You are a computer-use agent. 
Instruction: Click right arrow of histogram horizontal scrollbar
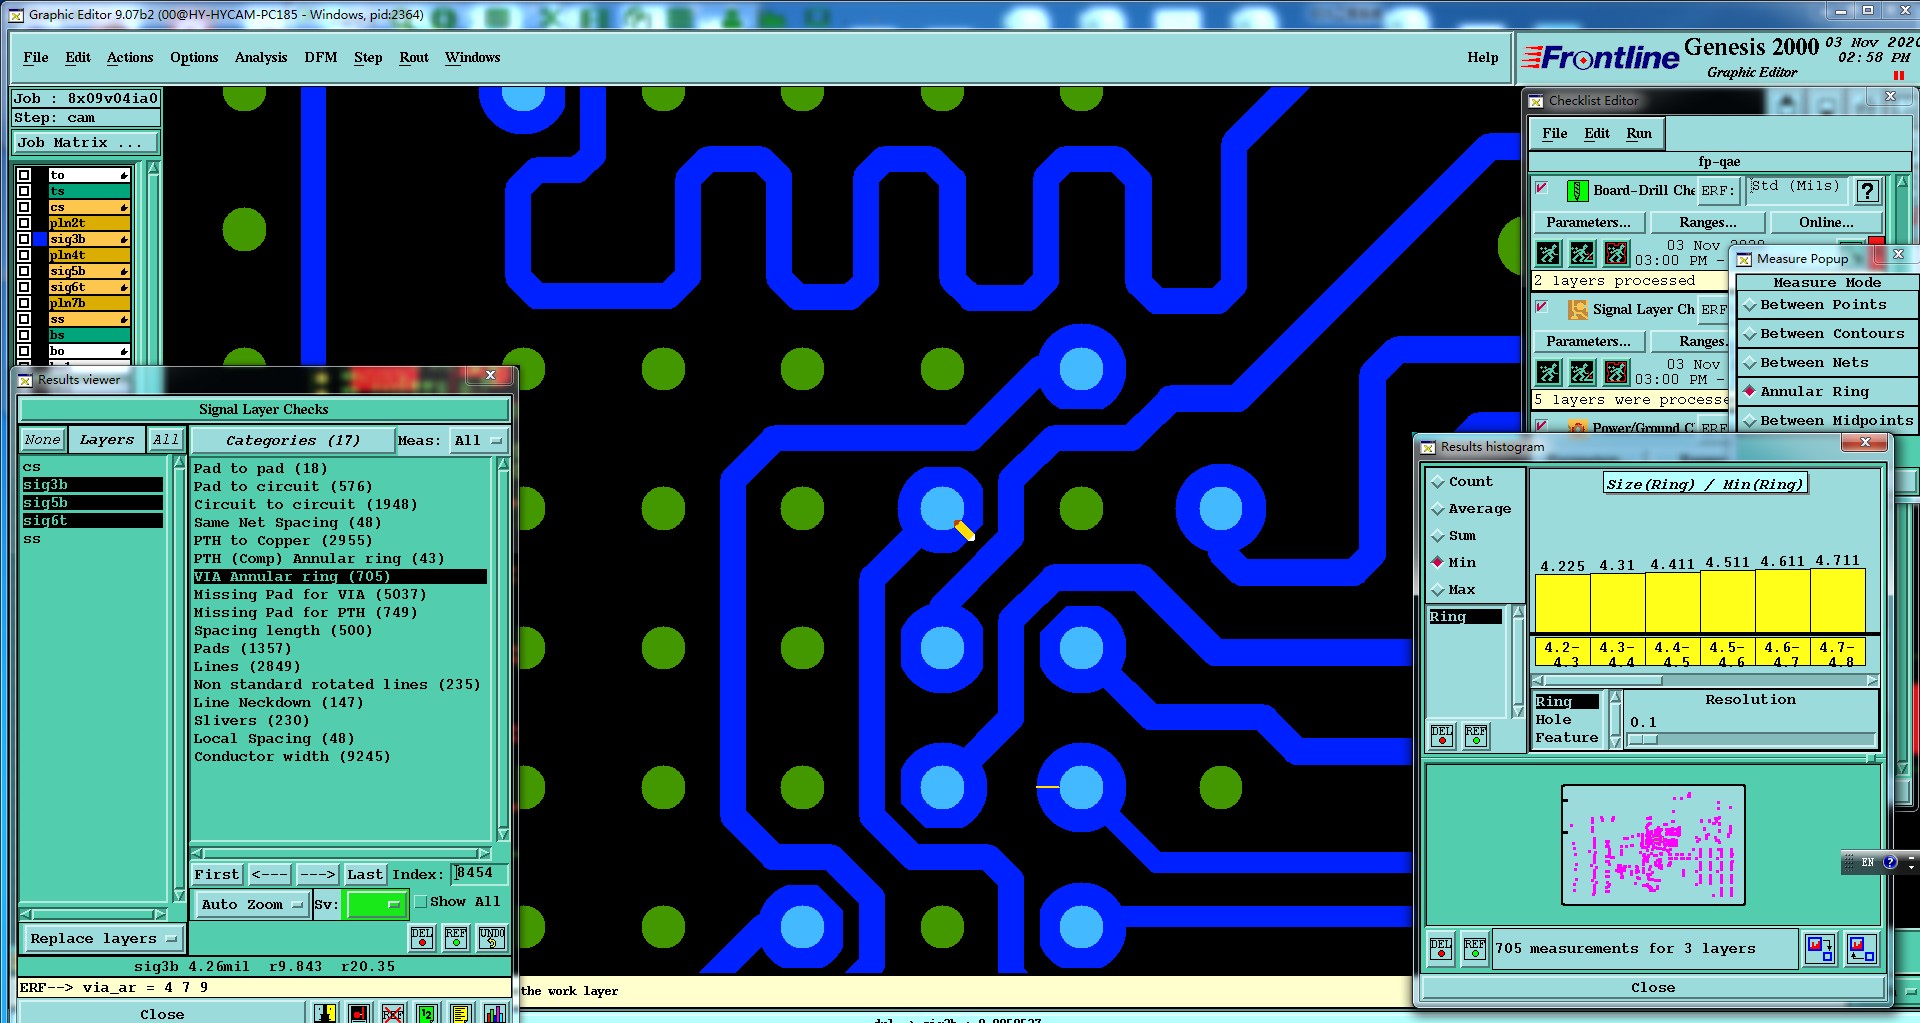(1872, 680)
